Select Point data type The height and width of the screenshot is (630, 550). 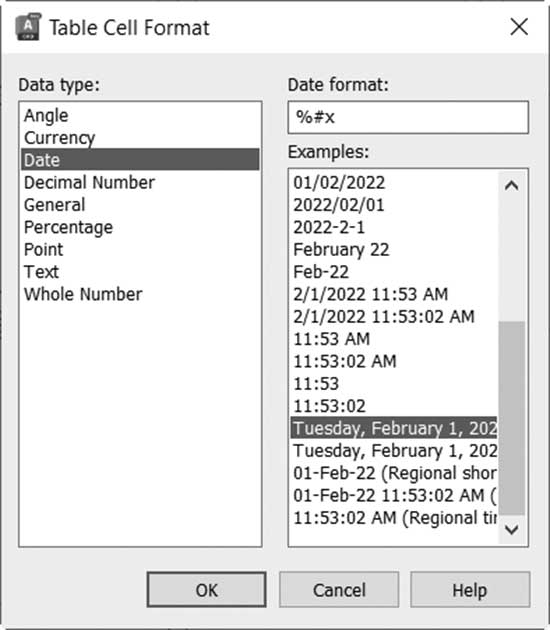click(140, 250)
